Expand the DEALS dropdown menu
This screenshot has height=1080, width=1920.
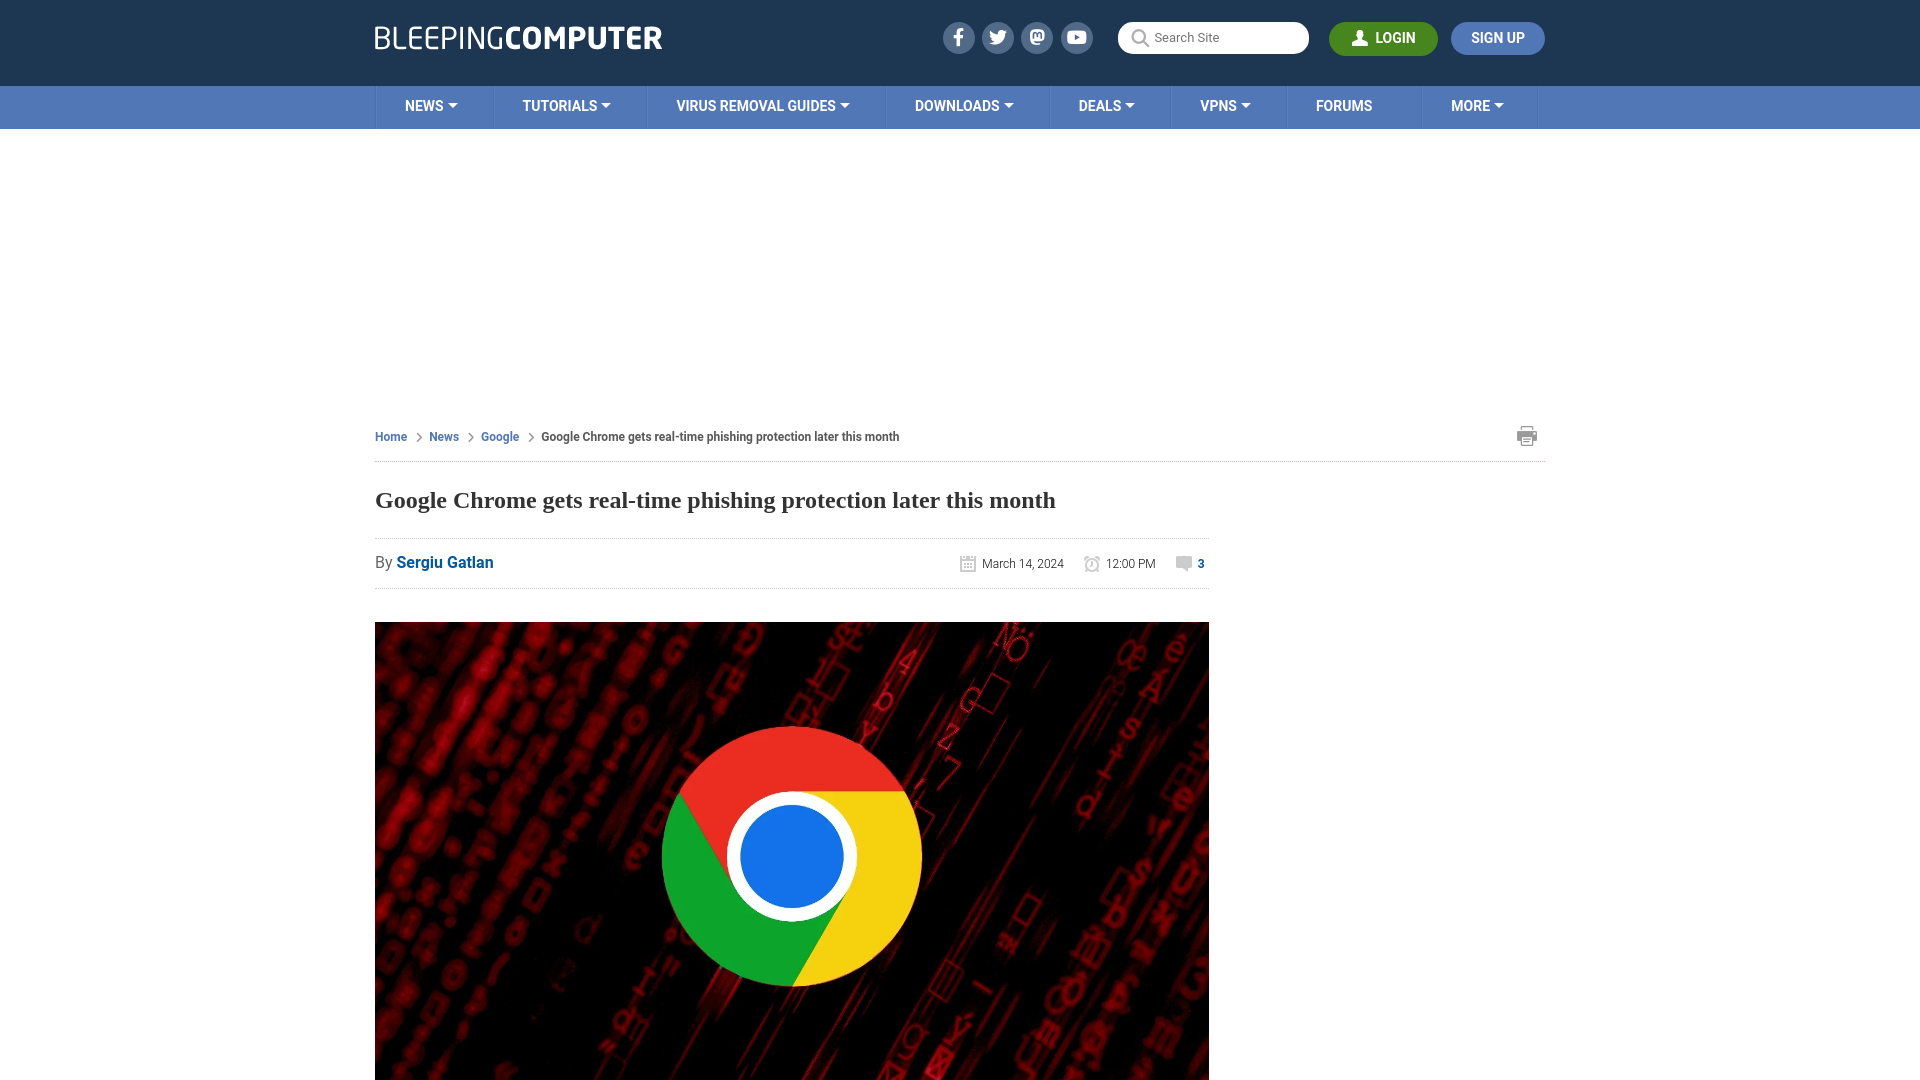(x=1106, y=105)
